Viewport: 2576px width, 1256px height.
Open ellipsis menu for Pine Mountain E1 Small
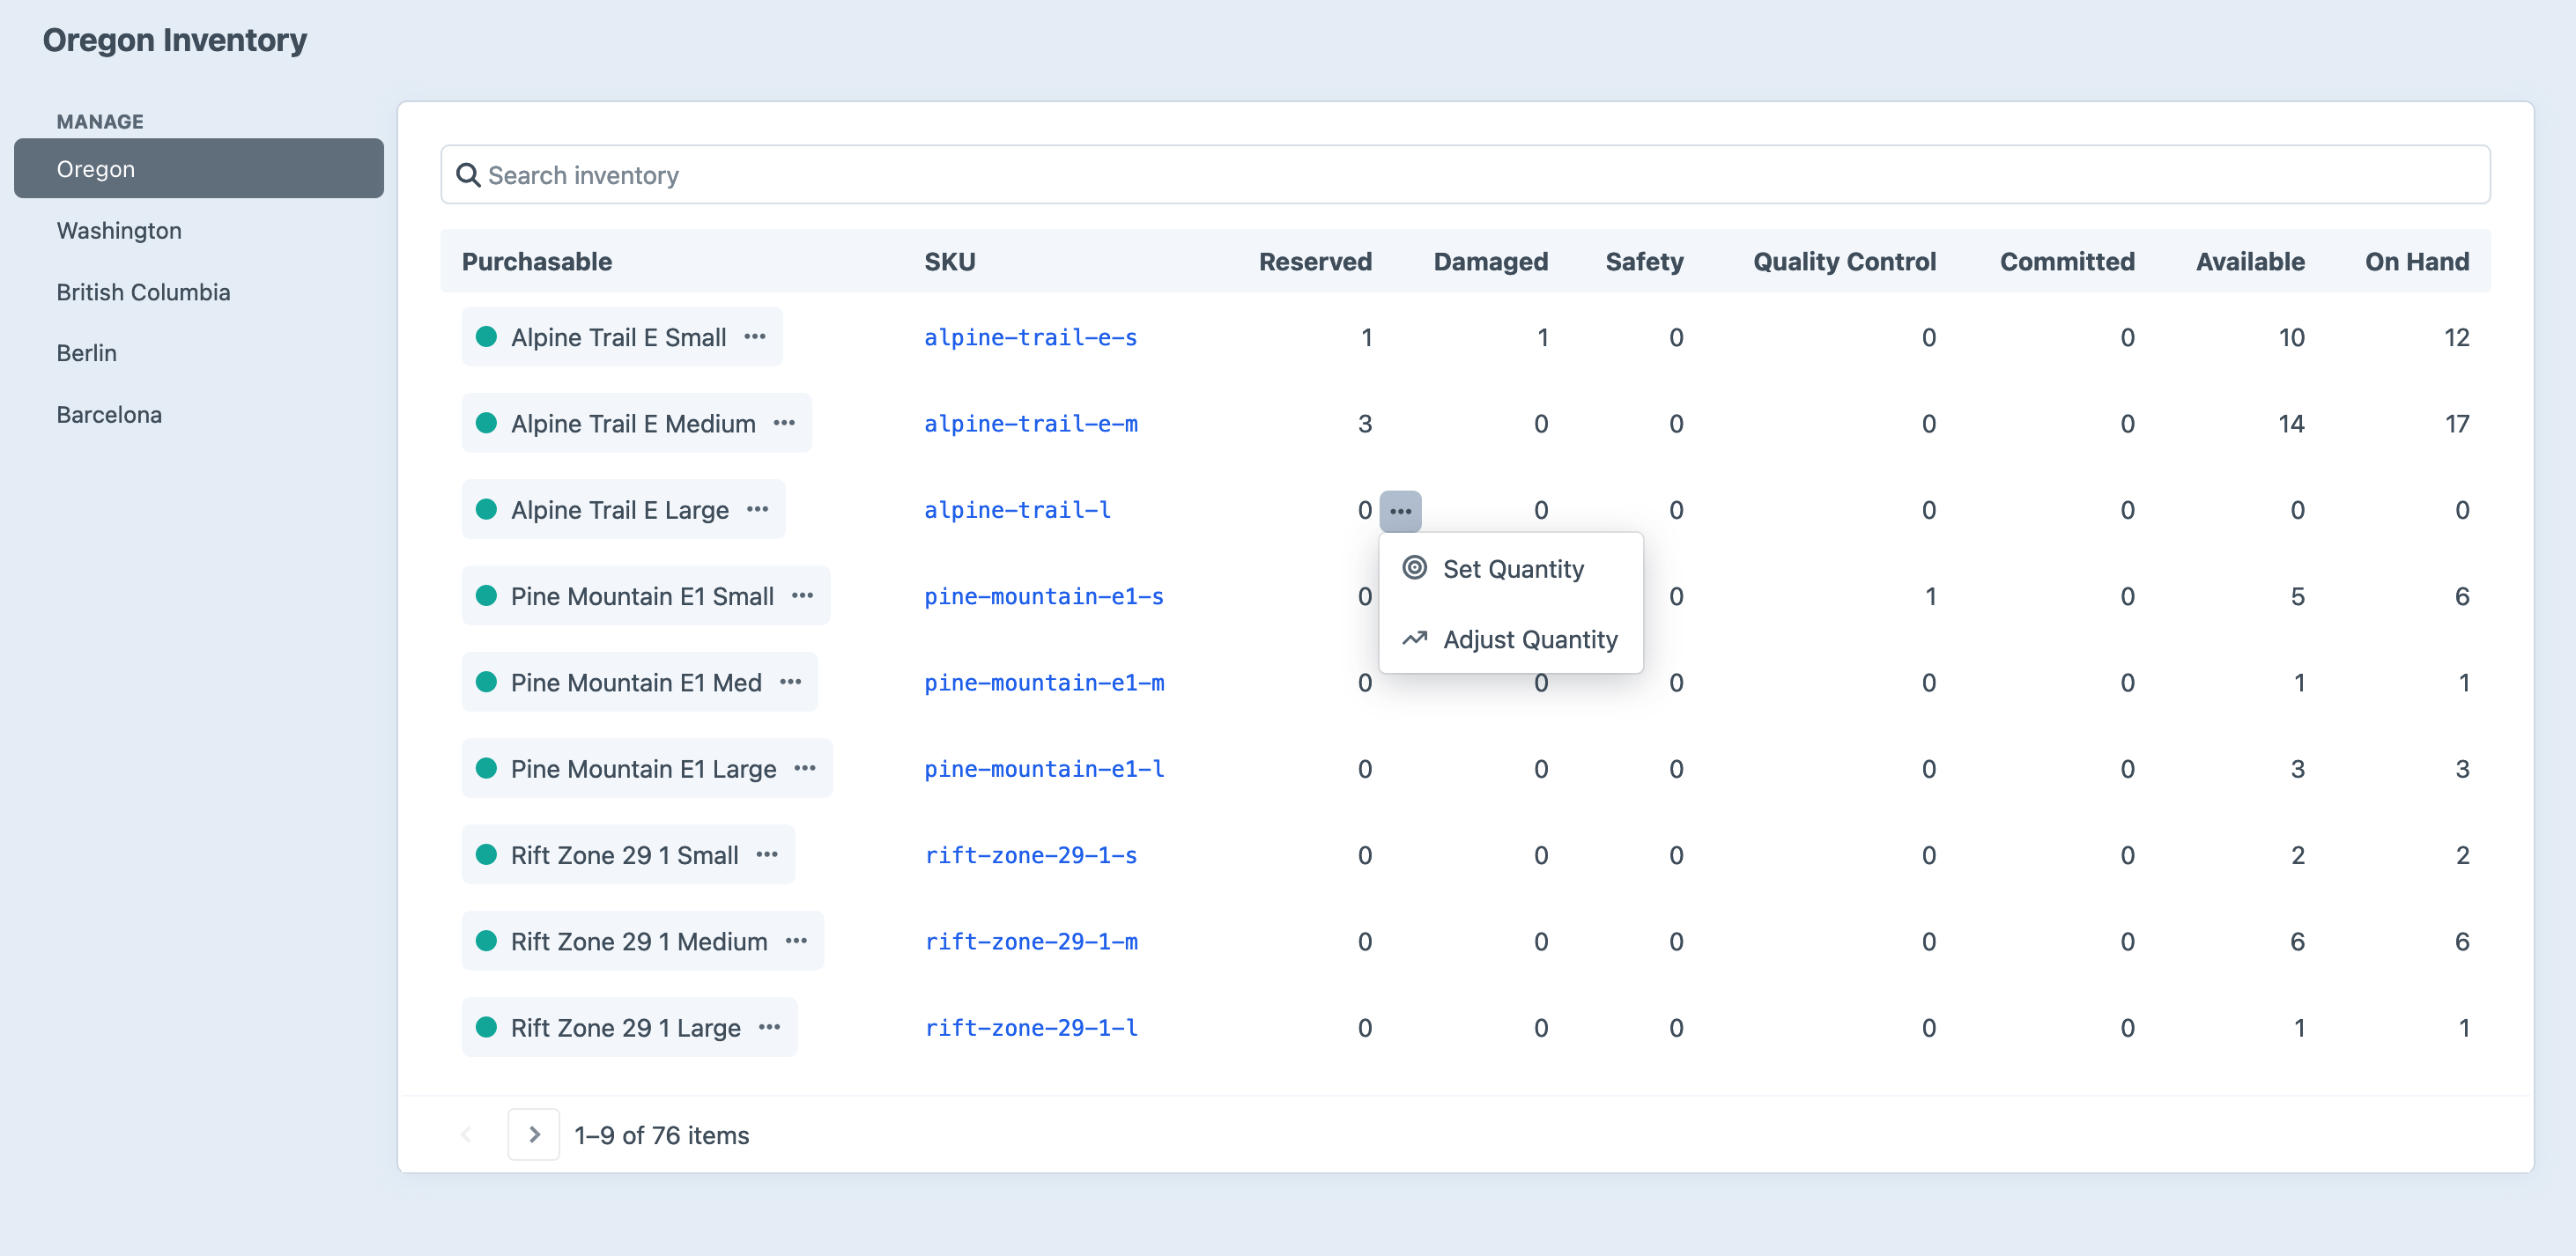click(x=802, y=596)
